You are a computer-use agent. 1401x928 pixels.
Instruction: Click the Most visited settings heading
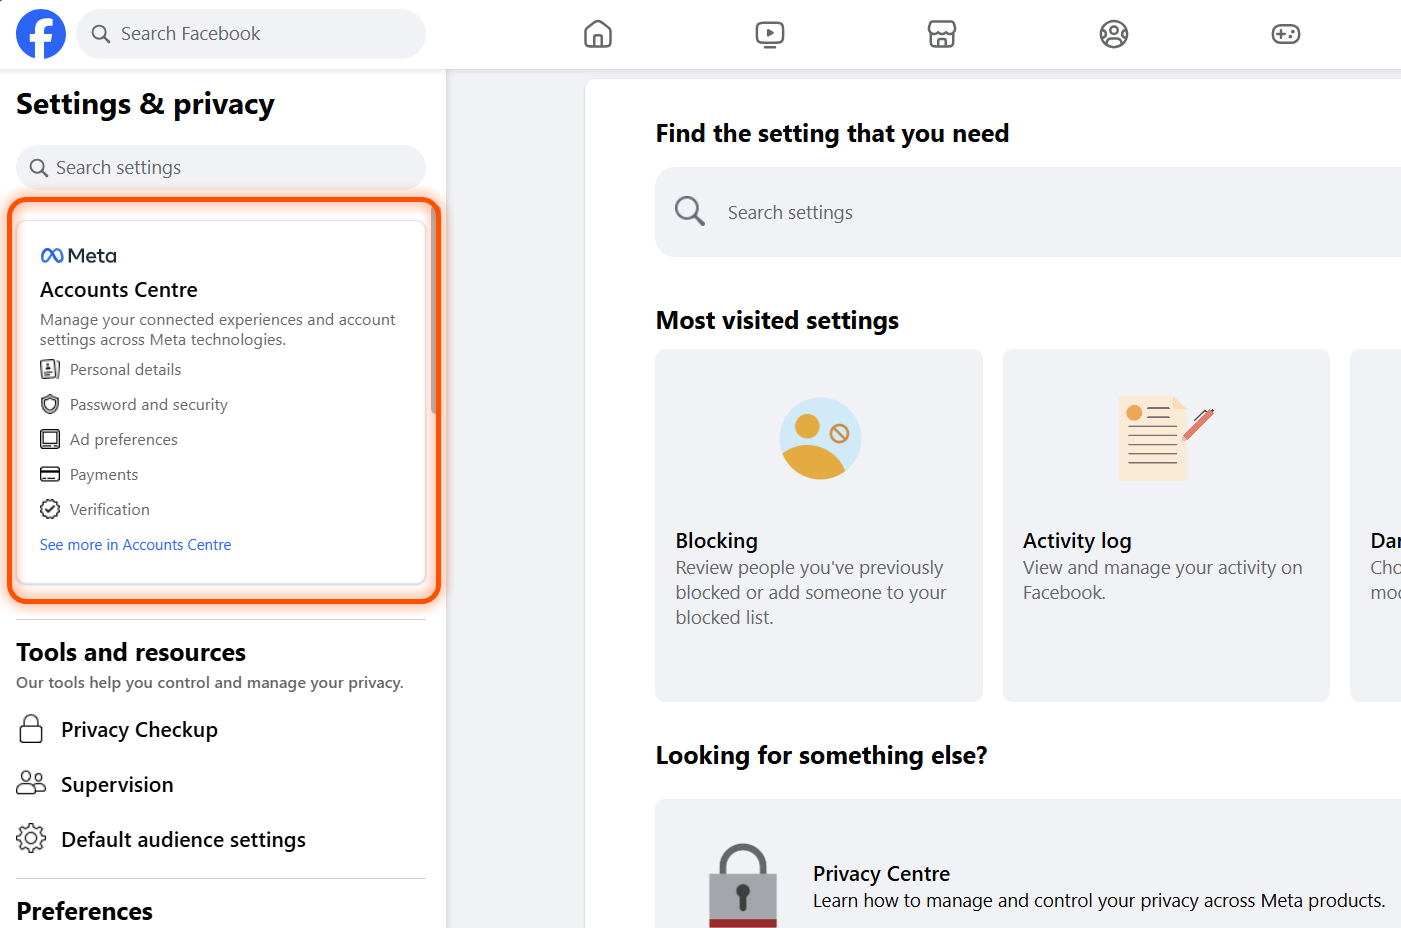coord(777,320)
